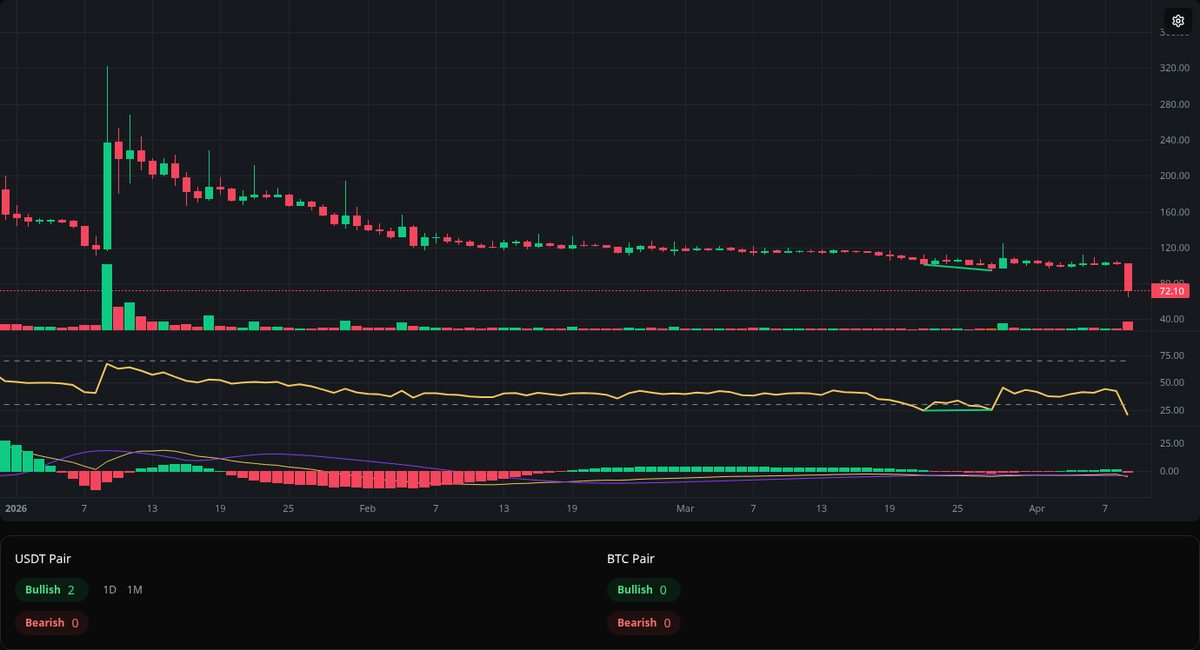The height and width of the screenshot is (650, 1200).
Task: Click the 240.00 price axis label
Action: pyautogui.click(x=1173, y=141)
